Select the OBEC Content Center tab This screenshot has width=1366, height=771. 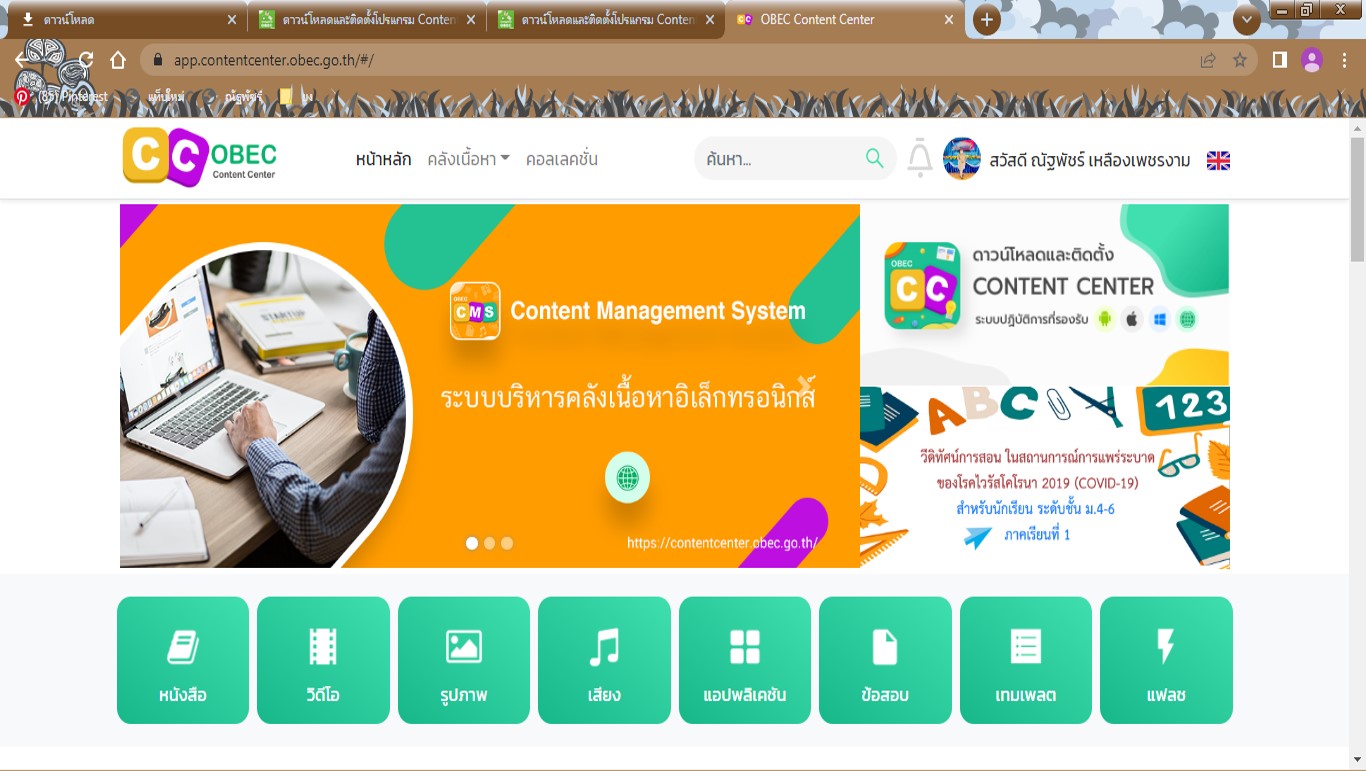(845, 20)
